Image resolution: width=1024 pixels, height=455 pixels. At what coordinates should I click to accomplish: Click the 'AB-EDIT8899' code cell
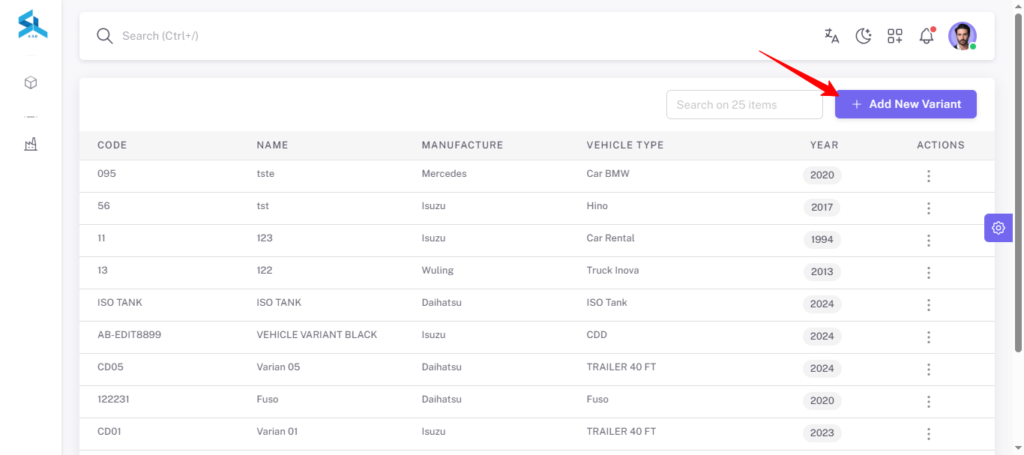[x=129, y=335]
